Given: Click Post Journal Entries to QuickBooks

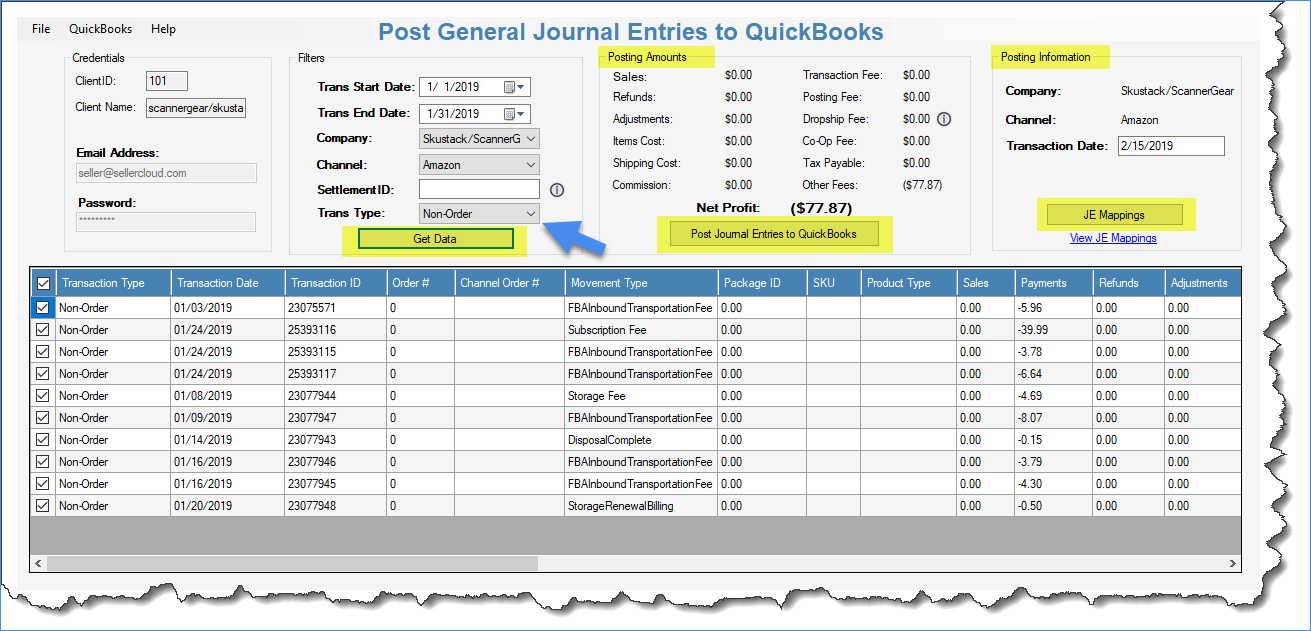Looking at the screenshot, I should click(x=774, y=234).
